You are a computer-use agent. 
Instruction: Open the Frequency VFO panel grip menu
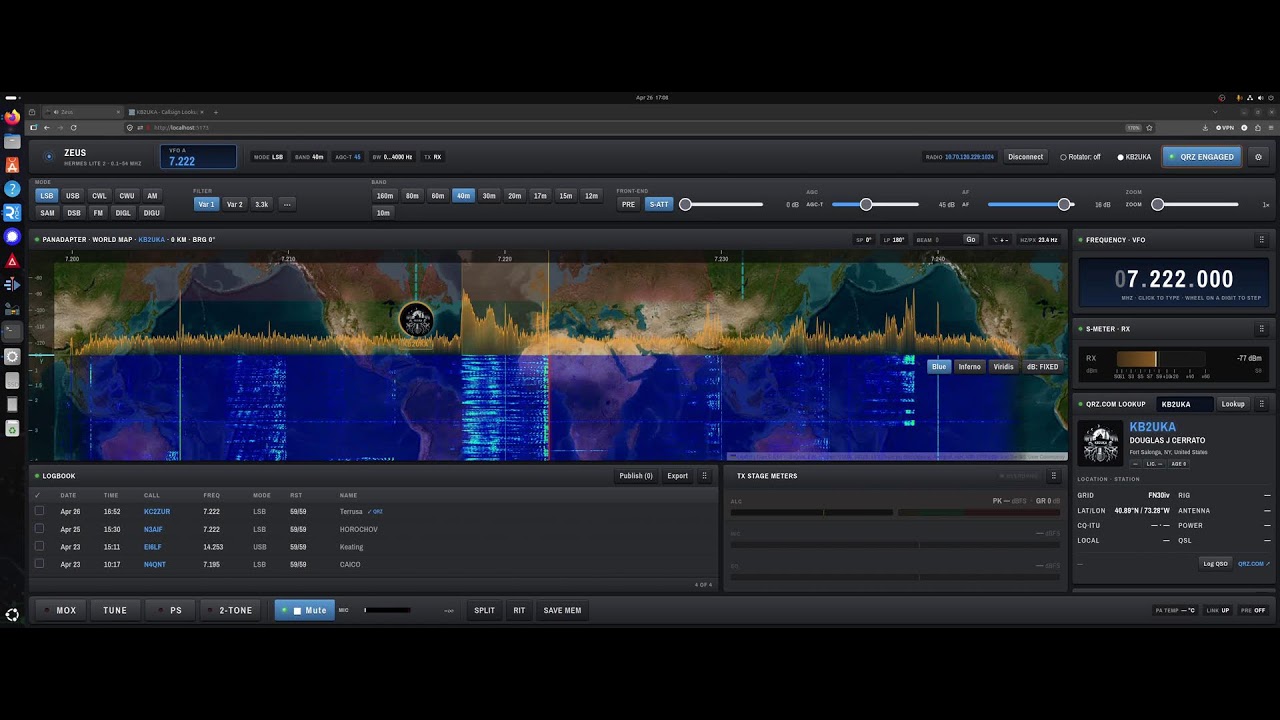[1261, 240]
